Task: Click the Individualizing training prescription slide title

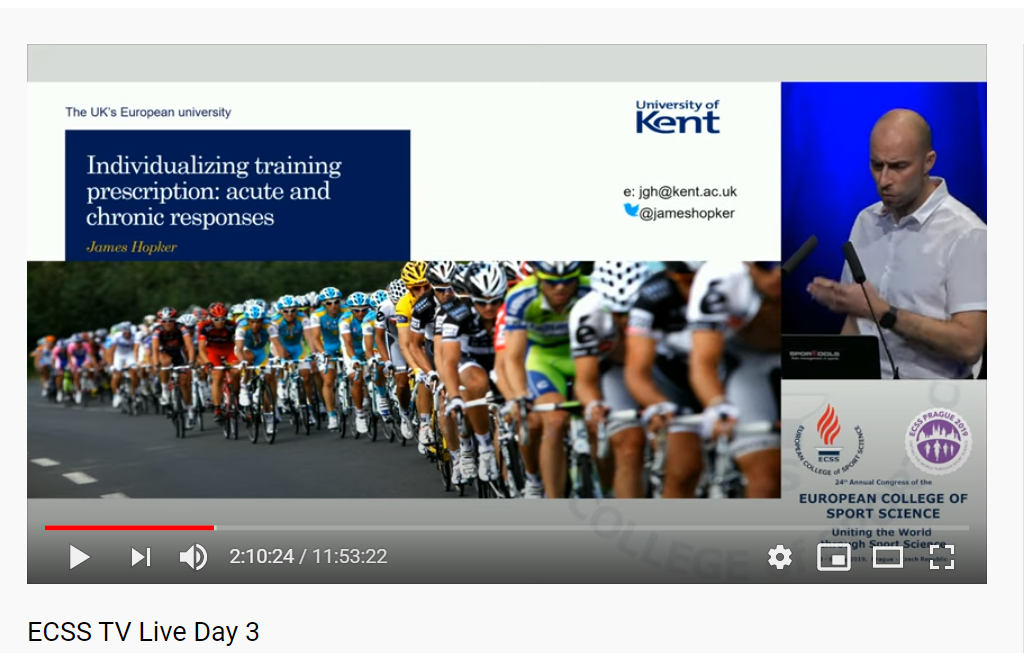Action: [x=214, y=190]
